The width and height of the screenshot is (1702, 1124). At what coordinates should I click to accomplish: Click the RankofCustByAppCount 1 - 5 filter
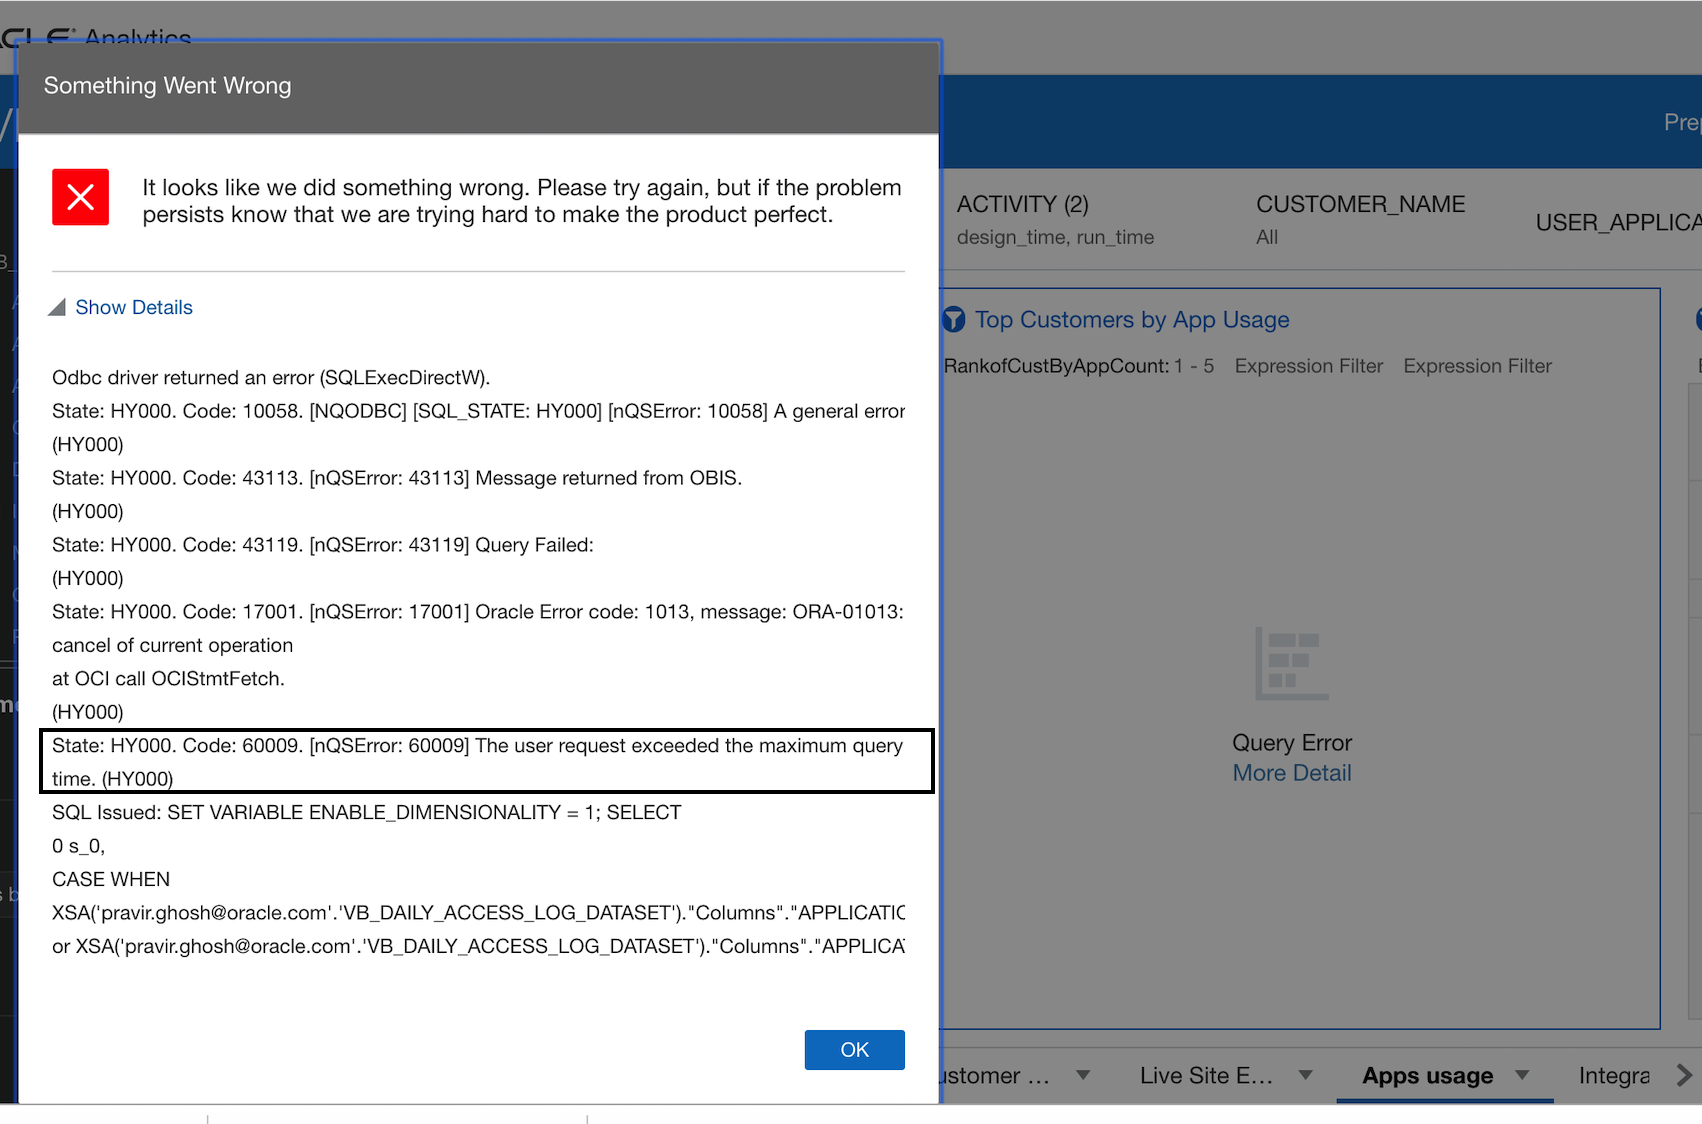[x=1079, y=366]
